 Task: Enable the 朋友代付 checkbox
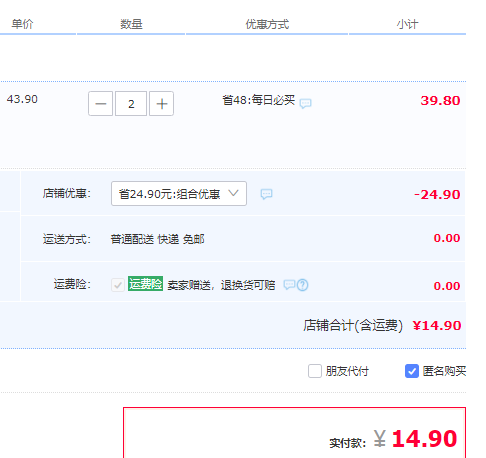315,371
